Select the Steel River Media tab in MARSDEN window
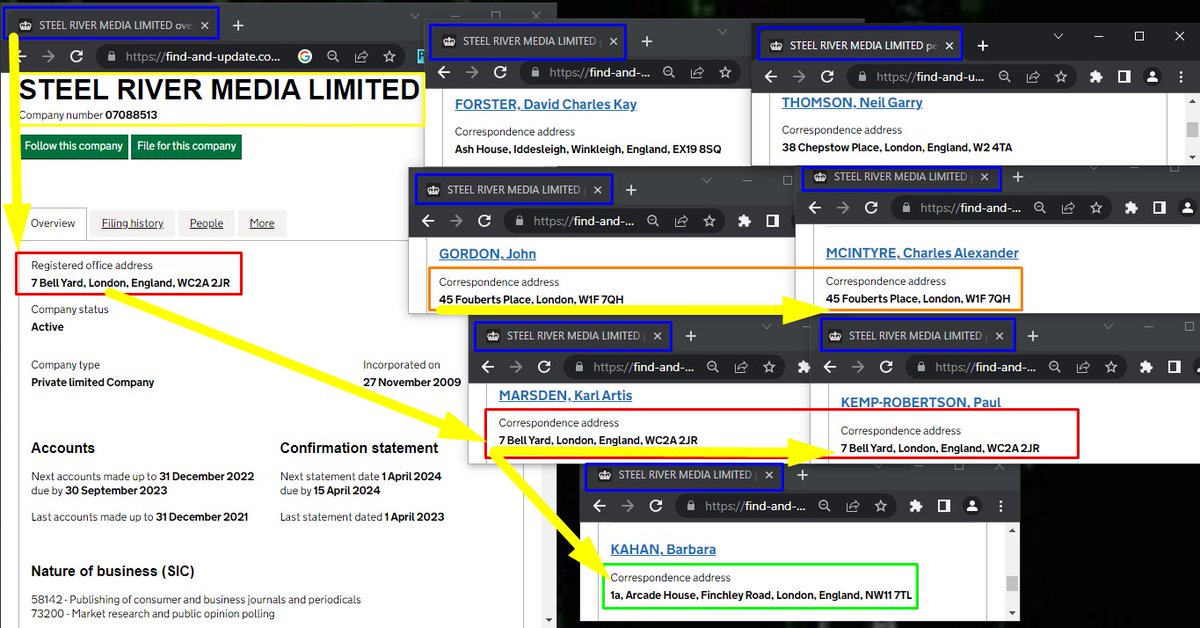Viewport: 1200px width, 628px height. 573,336
